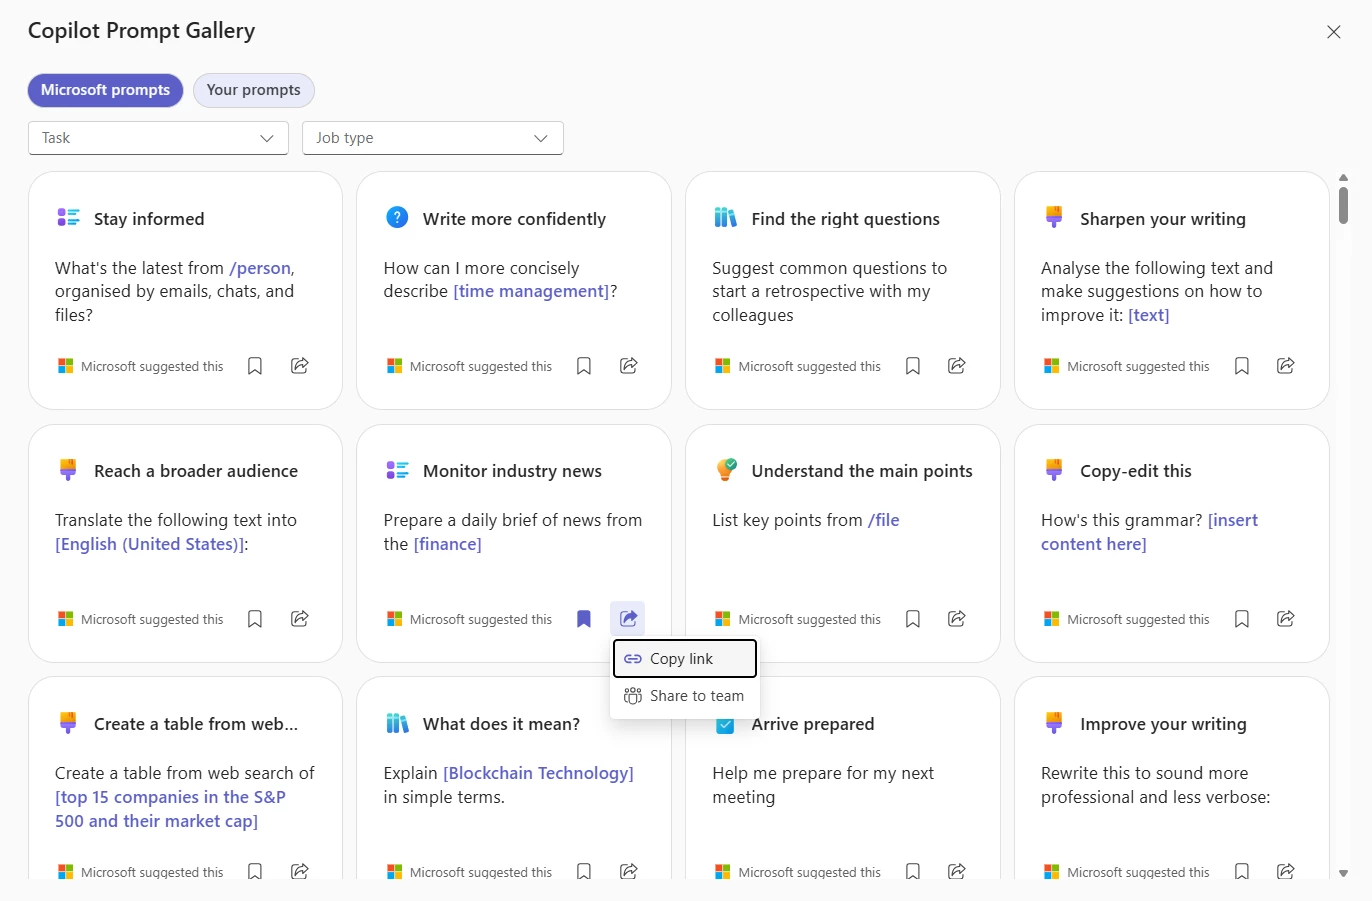Share the Improve your writing prompt
Screen dimensions: 1372x901
click(x=1286, y=871)
